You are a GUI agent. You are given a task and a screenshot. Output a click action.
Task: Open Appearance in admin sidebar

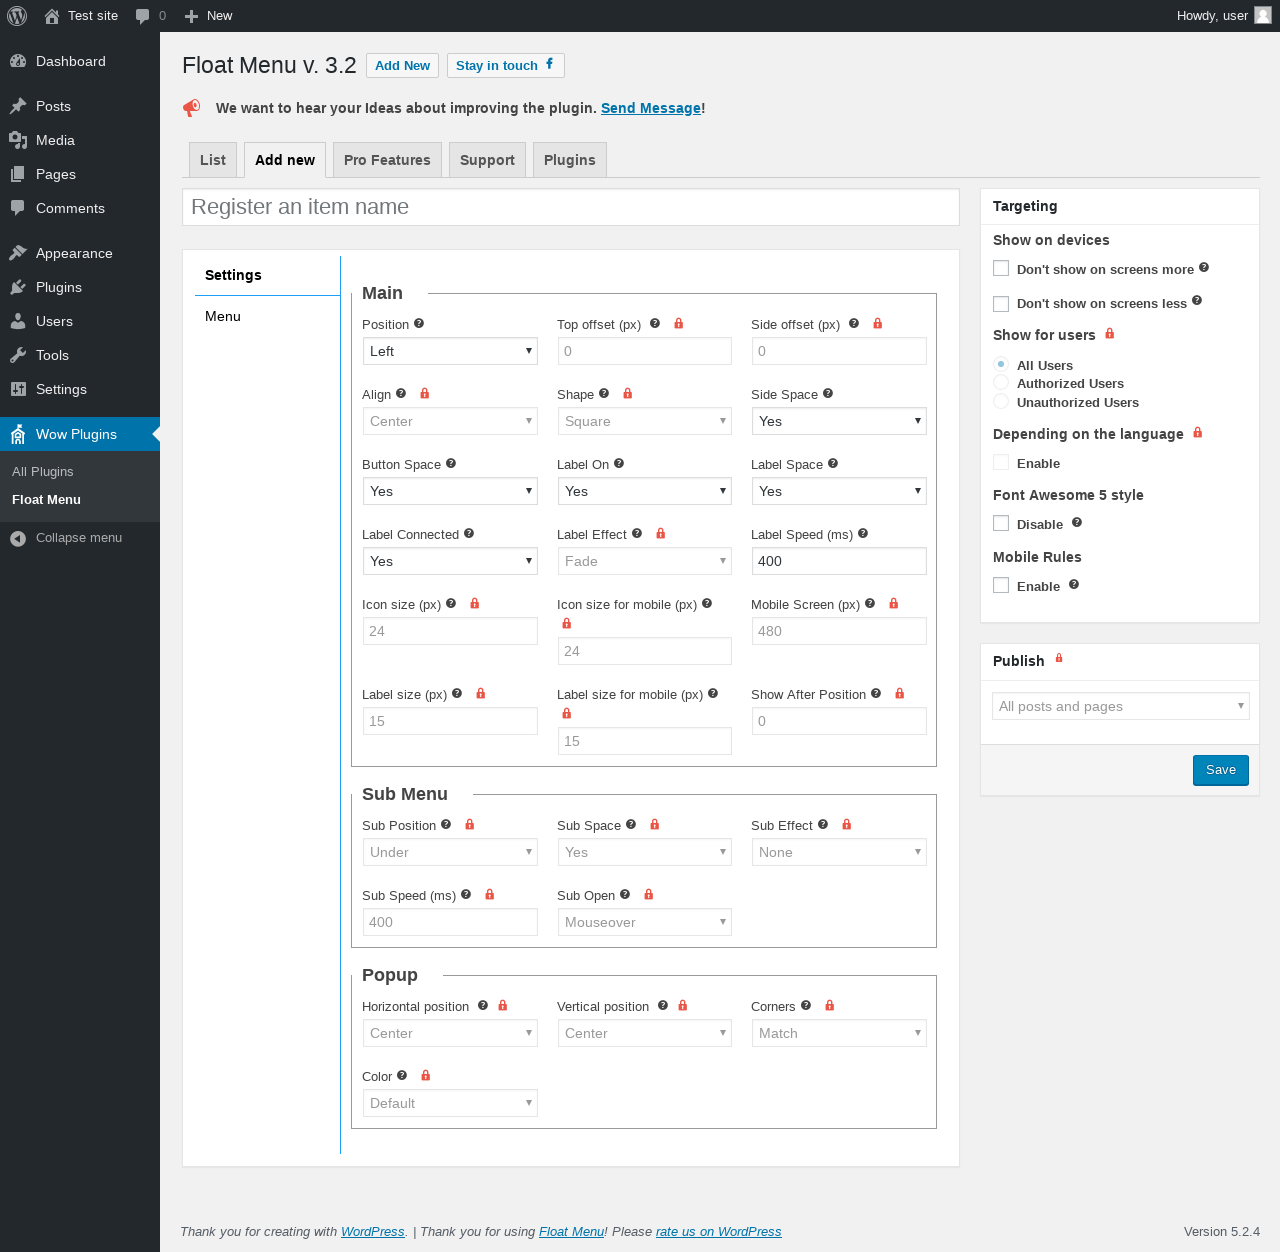coord(80,253)
